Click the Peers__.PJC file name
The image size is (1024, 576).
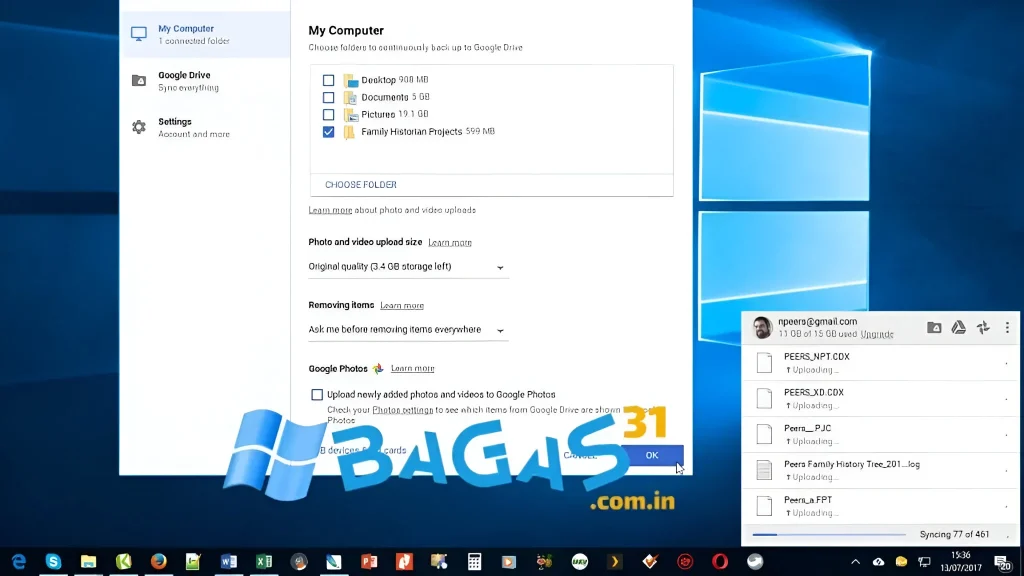pos(807,428)
